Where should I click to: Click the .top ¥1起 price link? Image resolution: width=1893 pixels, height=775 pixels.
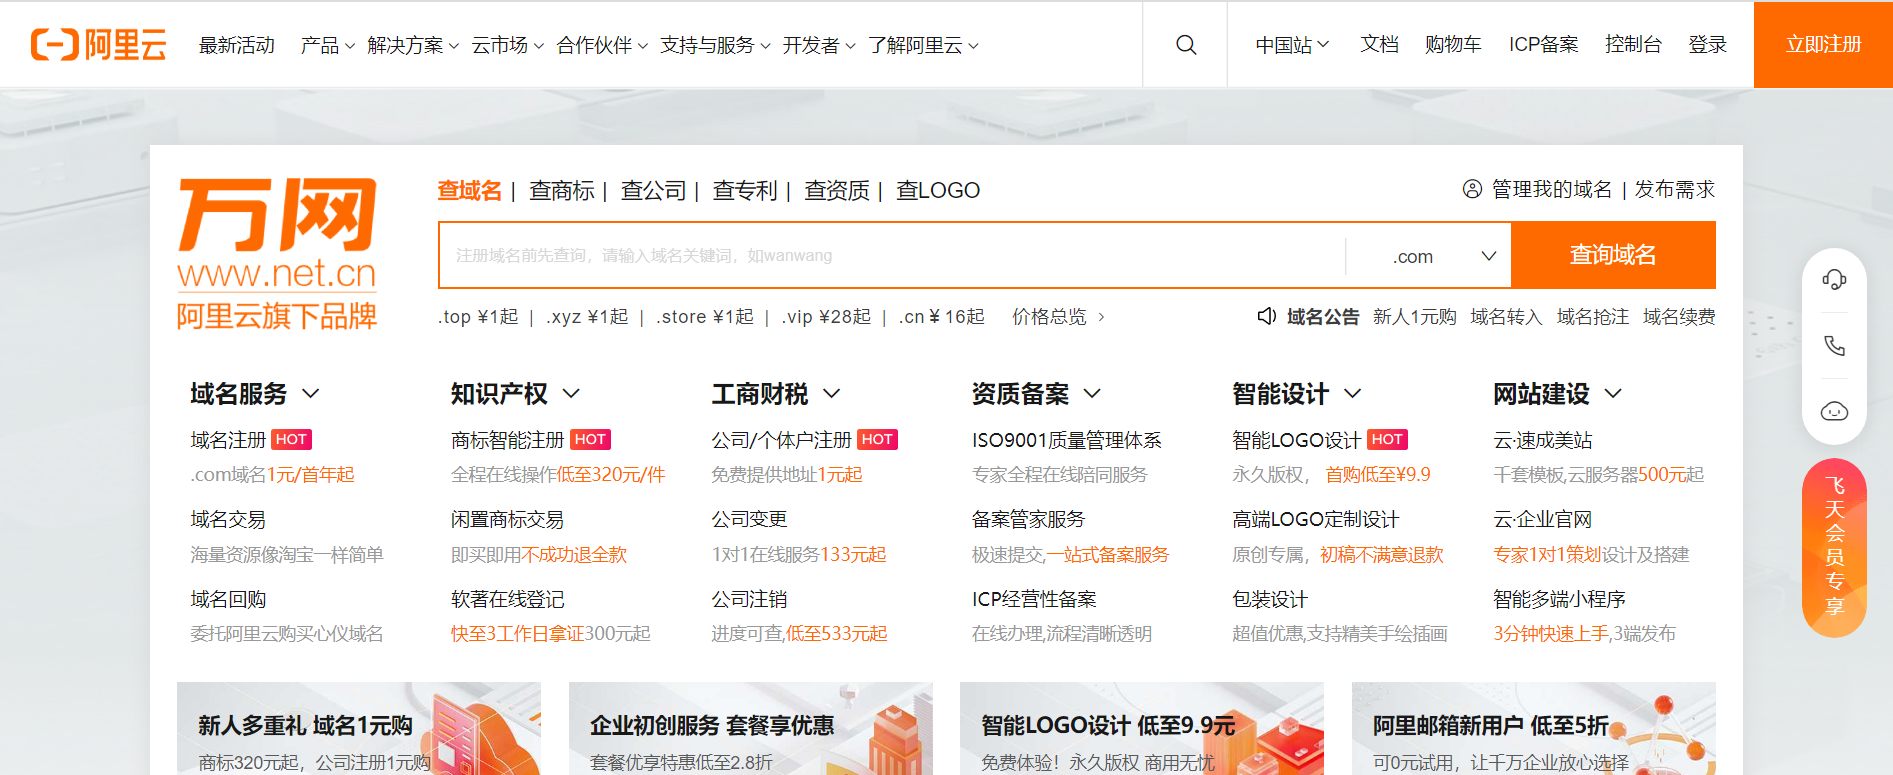(x=478, y=317)
